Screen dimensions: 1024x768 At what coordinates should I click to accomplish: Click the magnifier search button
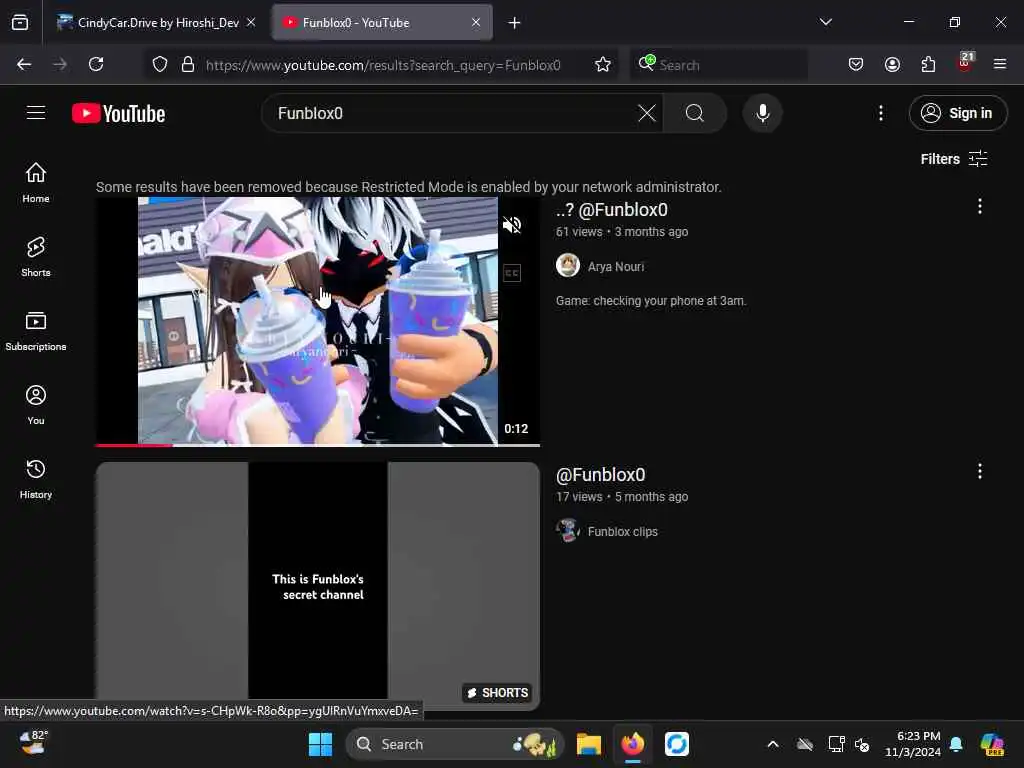(x=695, y=113)
